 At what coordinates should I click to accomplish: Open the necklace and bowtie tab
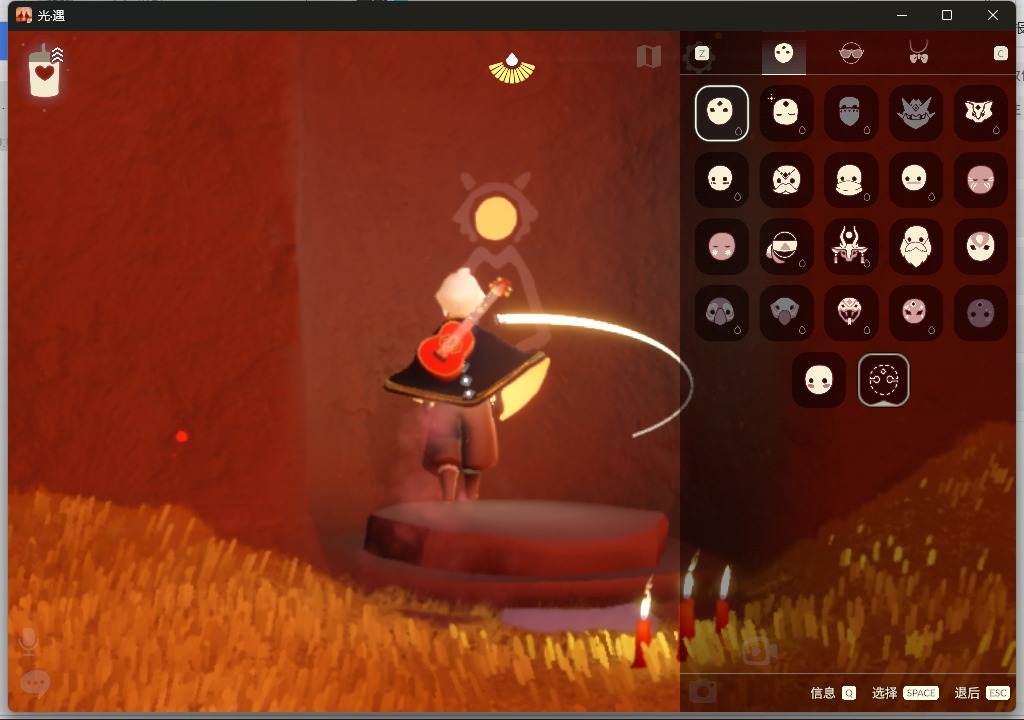coord(918,52)
